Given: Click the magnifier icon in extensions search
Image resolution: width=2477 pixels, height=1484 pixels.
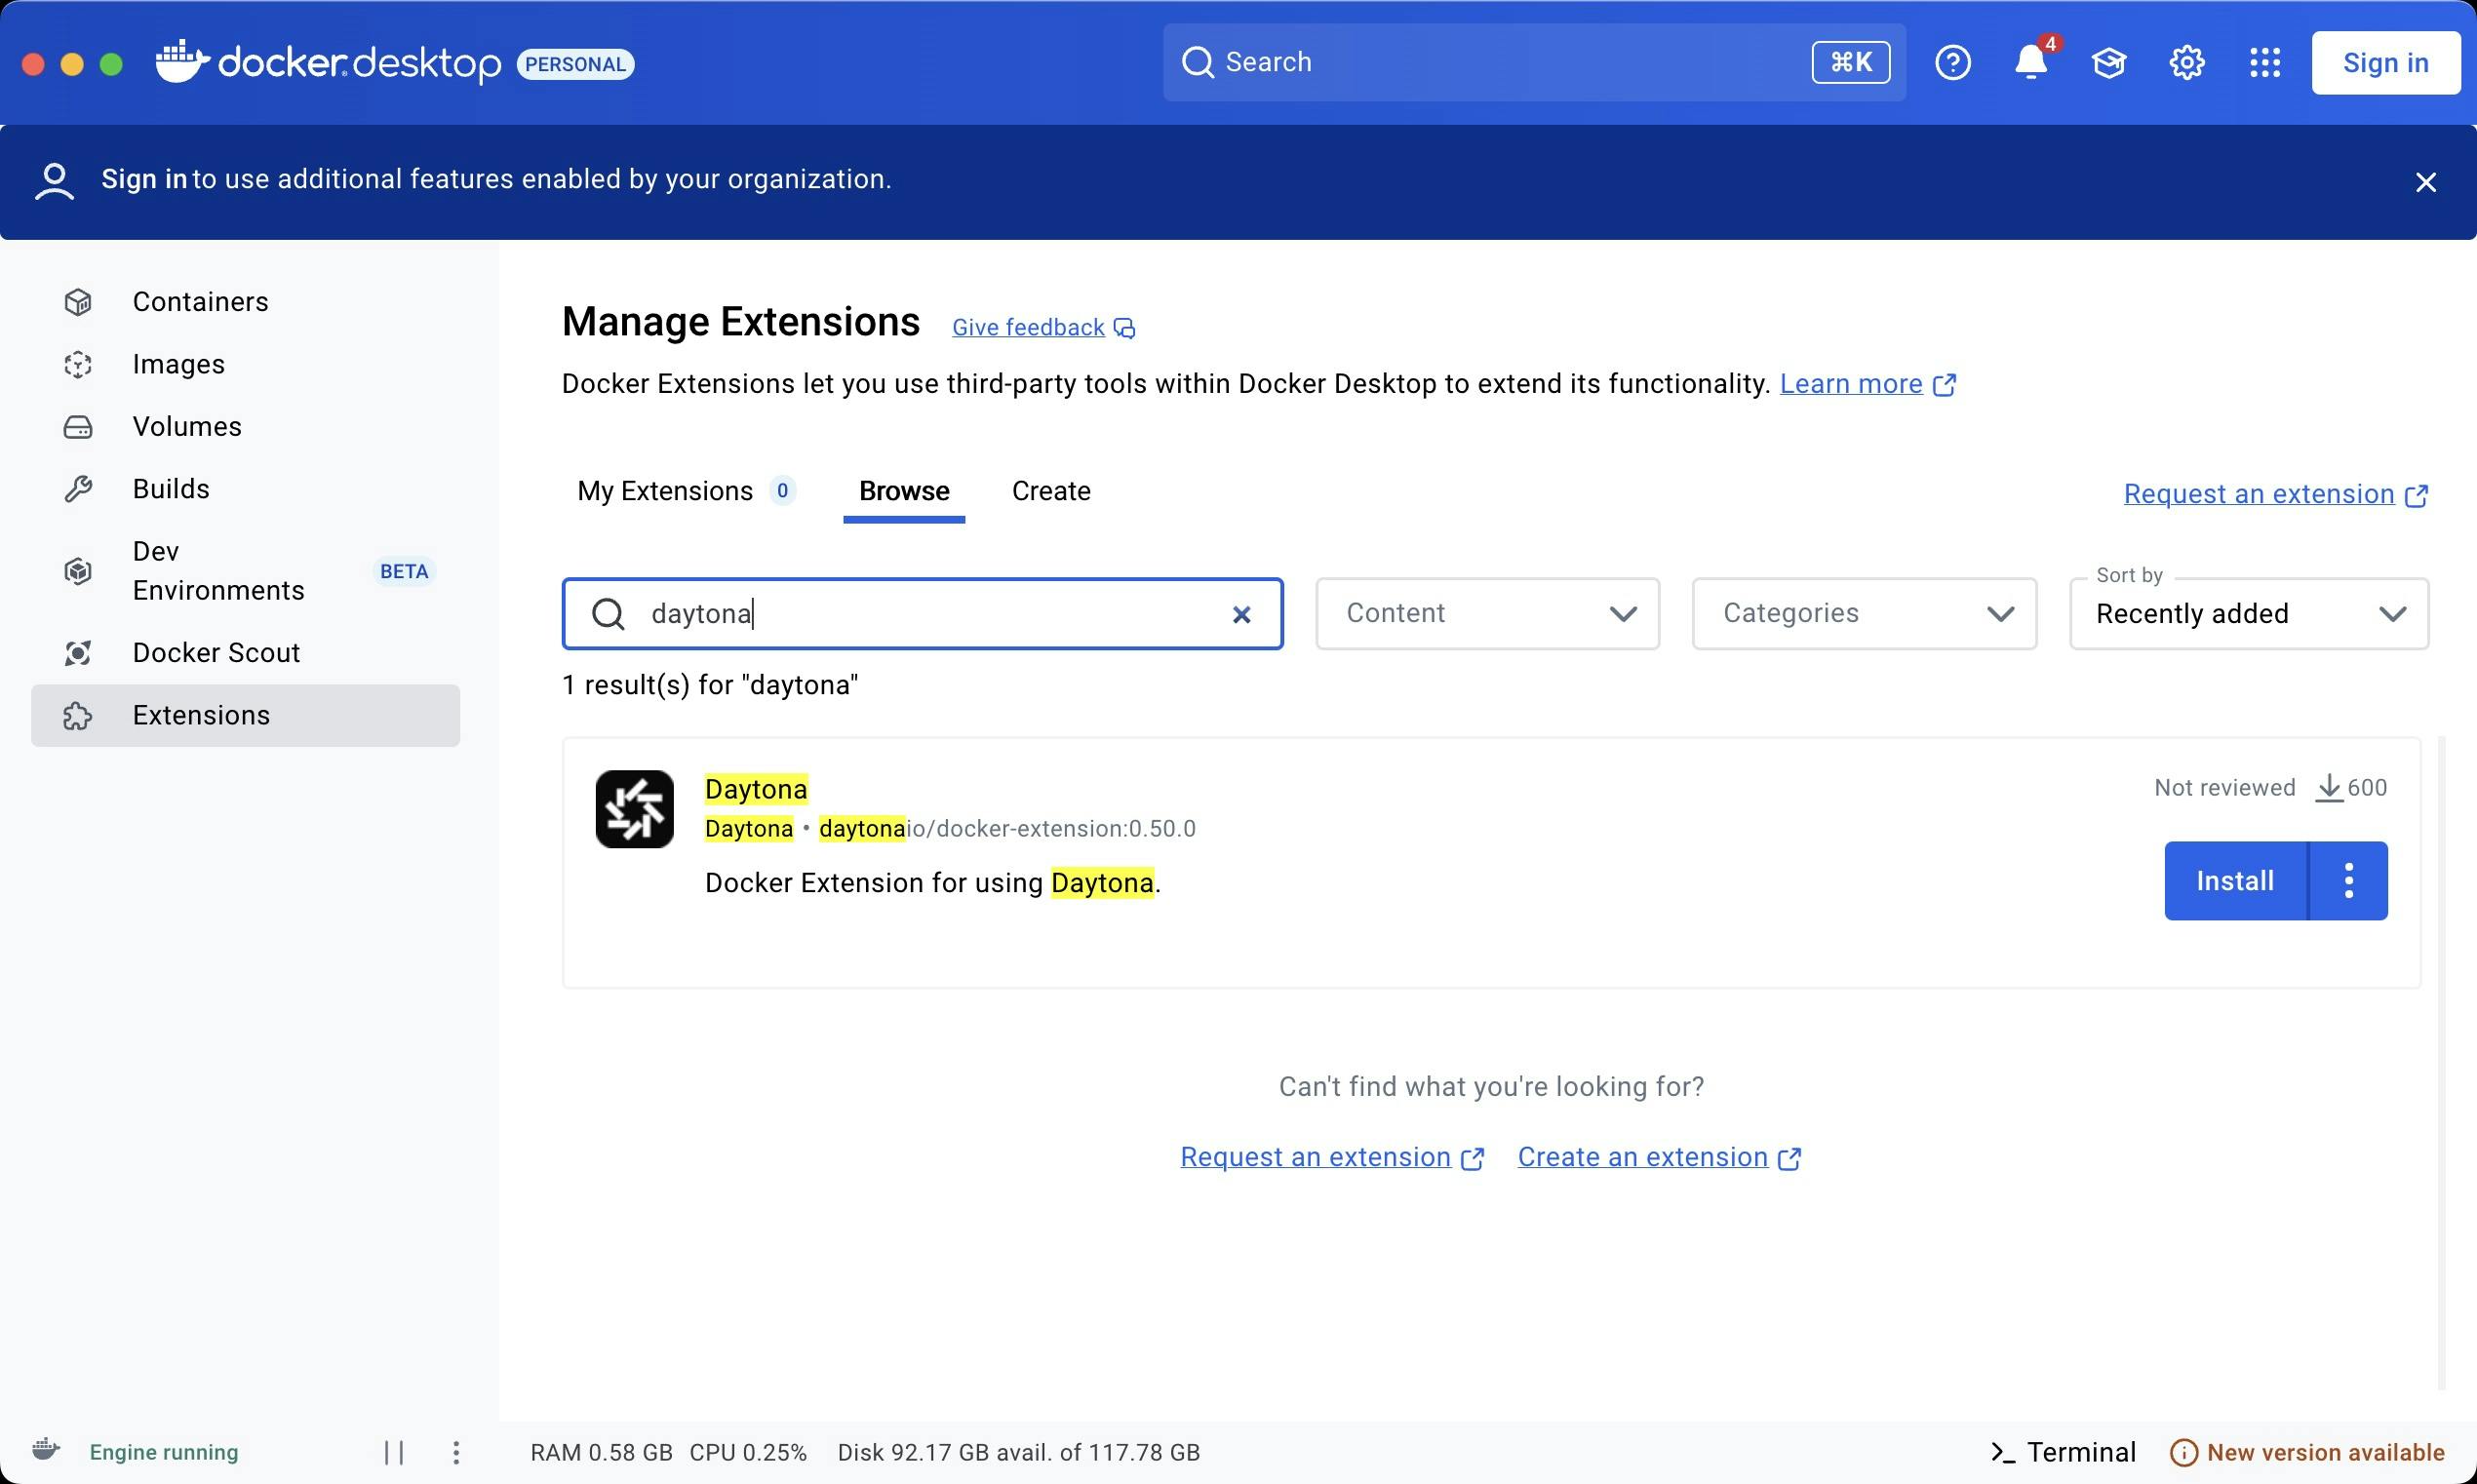Looking at the screenshot, I should 608,613.
